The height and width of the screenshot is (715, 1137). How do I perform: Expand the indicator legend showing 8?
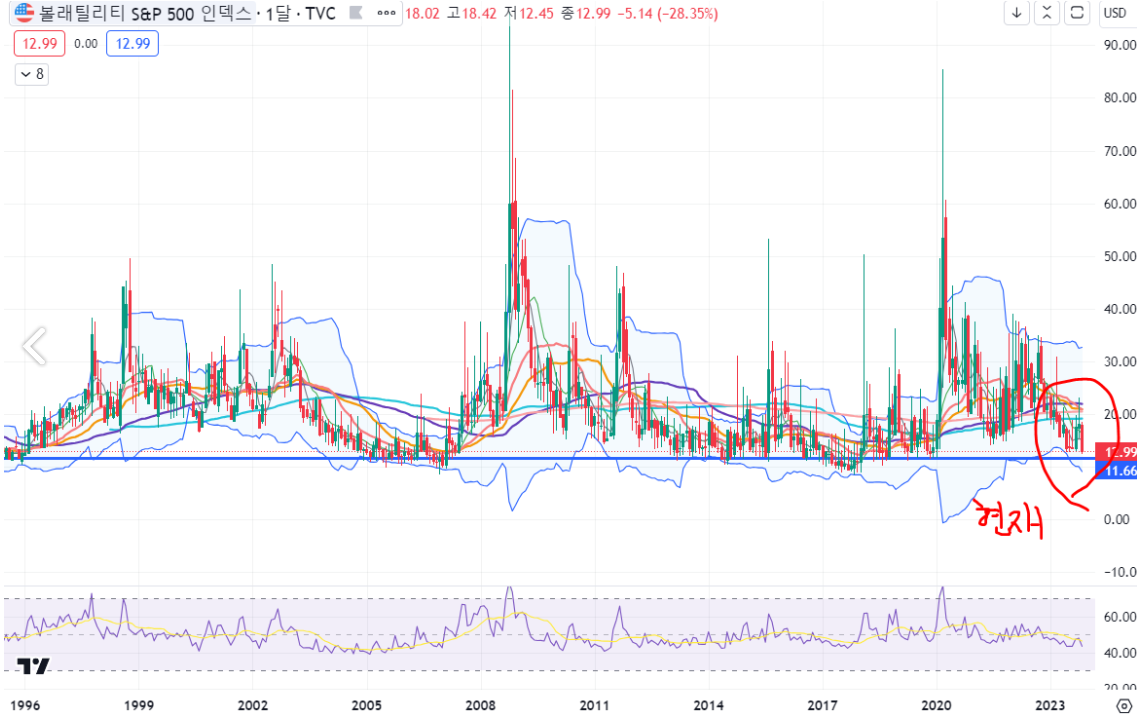tap(32, 74)
